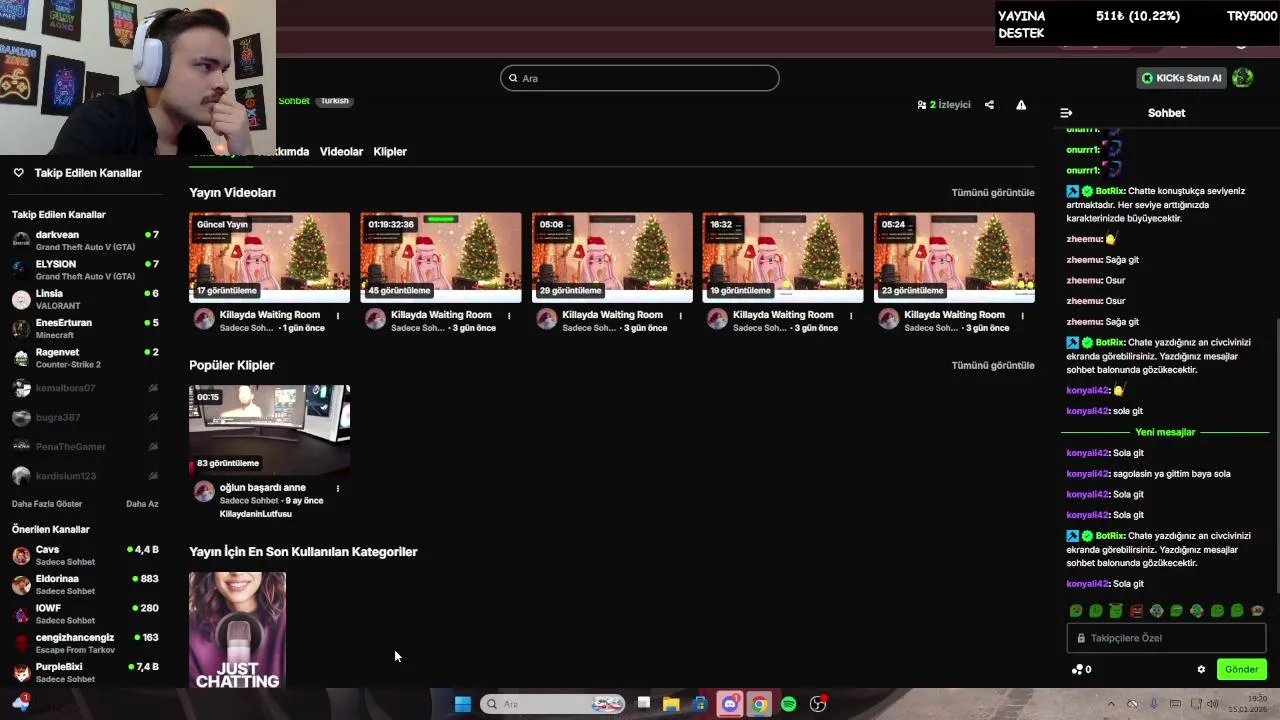Click the oğlun başardı anne clip title
This screenshot has width=1280, height=720.
pyautogui.click(x=263, y=488)
